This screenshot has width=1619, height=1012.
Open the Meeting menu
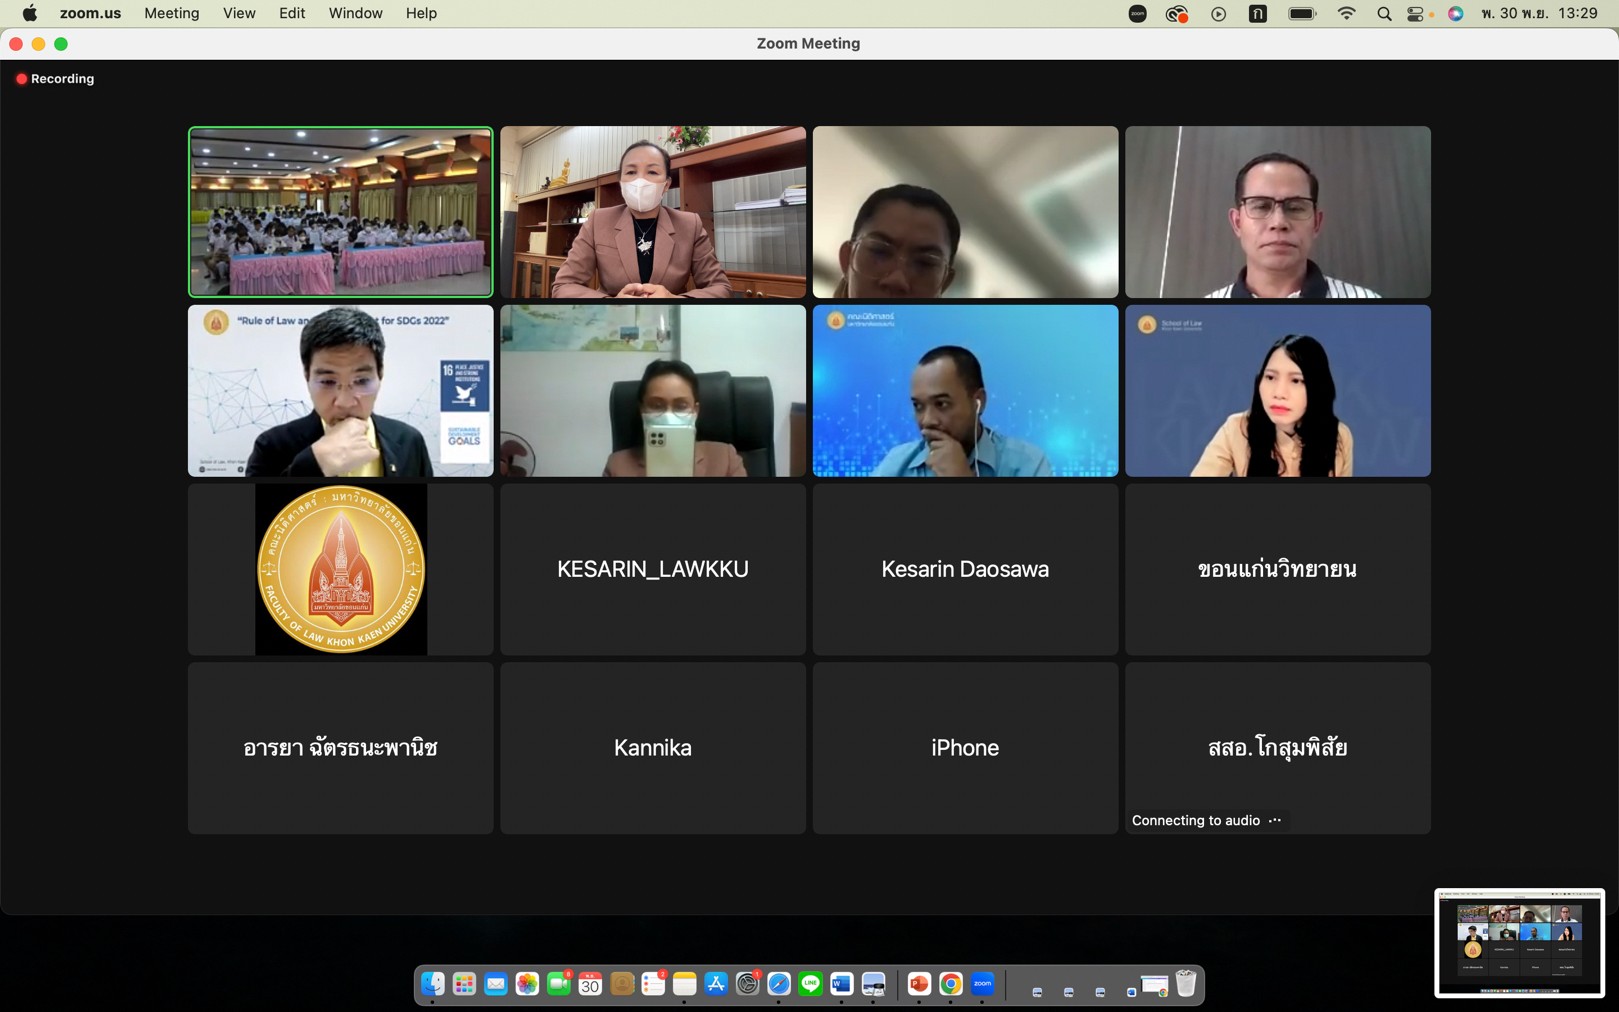pos(172,13)
